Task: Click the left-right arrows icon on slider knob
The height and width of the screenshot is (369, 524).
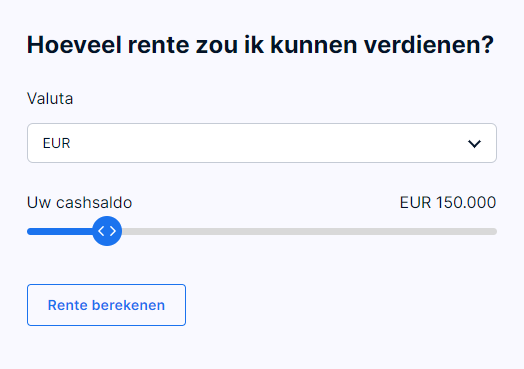Action: (107, 231)
